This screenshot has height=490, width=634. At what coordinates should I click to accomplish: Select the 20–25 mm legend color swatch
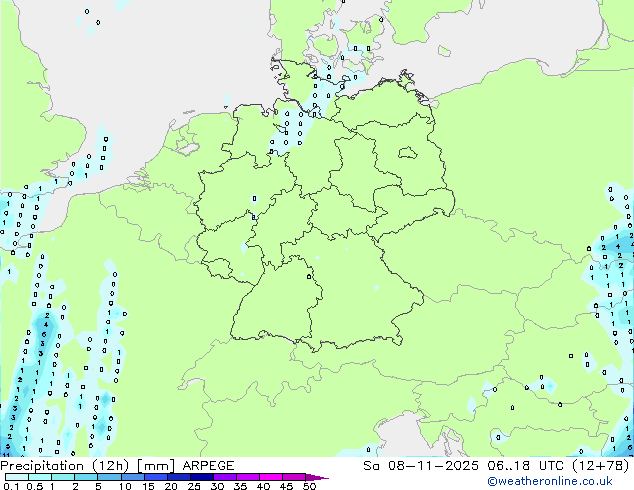pyautogui.click(x=179, y=477)
